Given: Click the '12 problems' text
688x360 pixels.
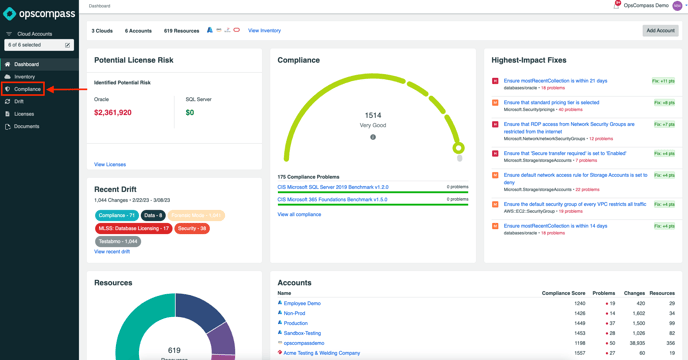Looking at the screenshot, I should [x=601, y=139].
